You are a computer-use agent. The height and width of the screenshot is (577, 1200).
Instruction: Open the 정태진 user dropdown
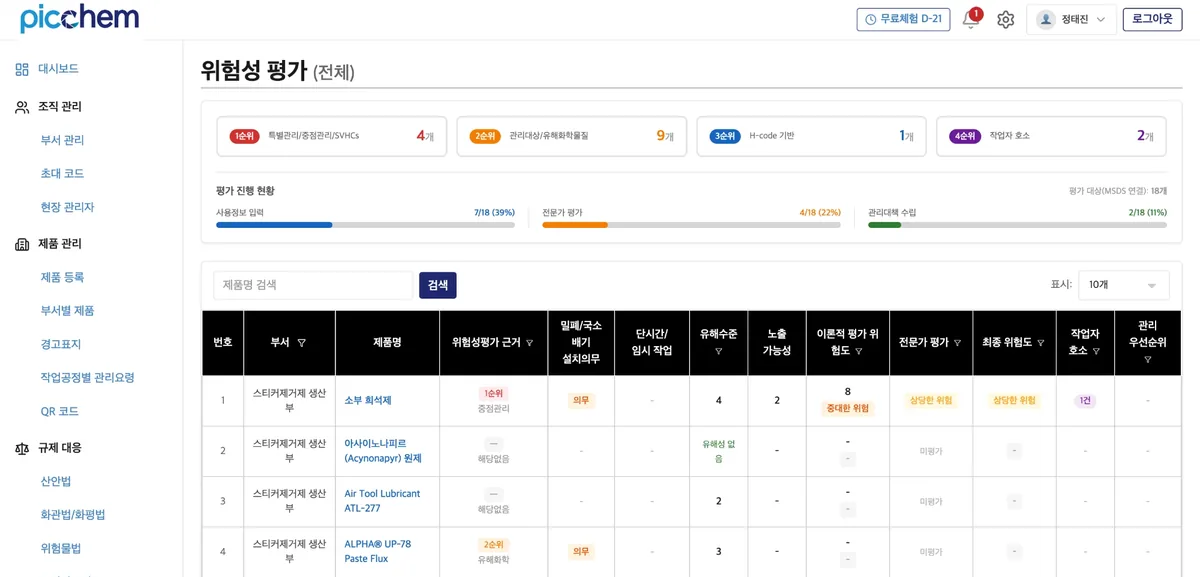click(x=1071, y=19)
